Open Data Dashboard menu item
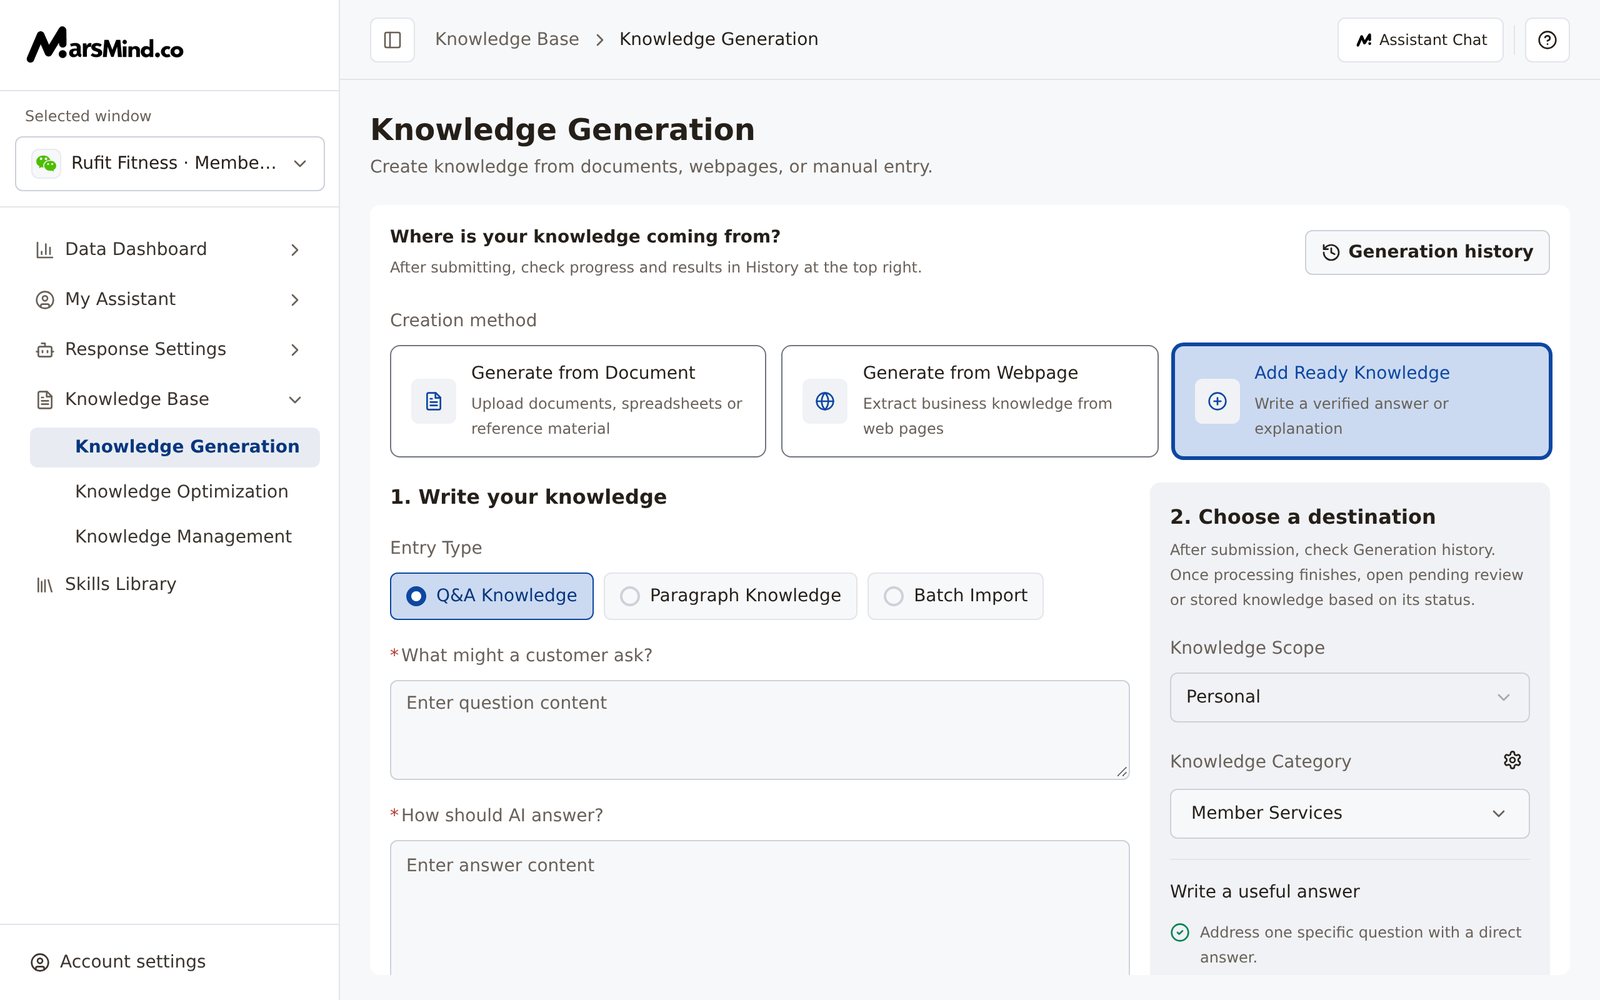This screenshot has width=1600, height=1000. [170, 249]
